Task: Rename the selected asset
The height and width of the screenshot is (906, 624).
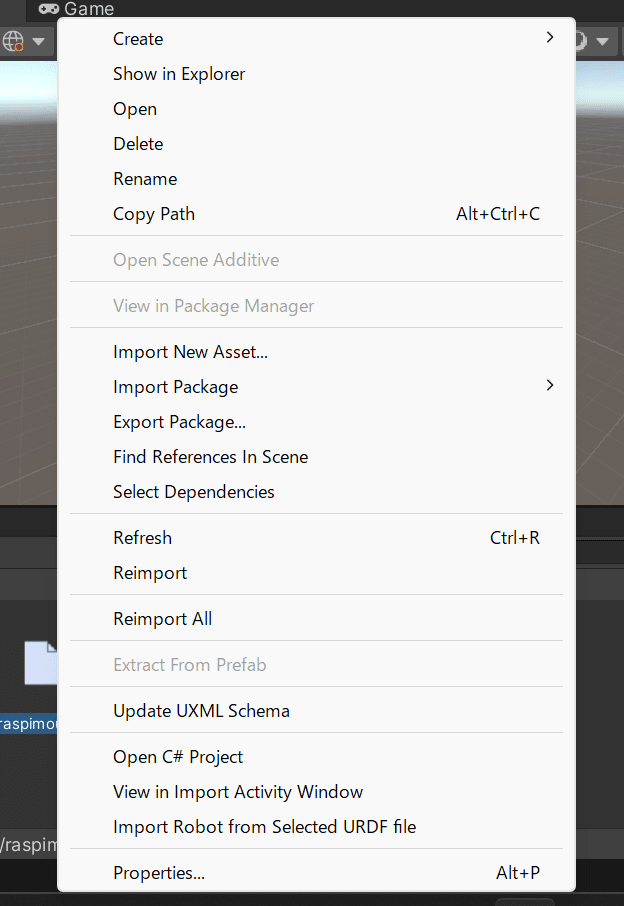Action: pos(145,179)
